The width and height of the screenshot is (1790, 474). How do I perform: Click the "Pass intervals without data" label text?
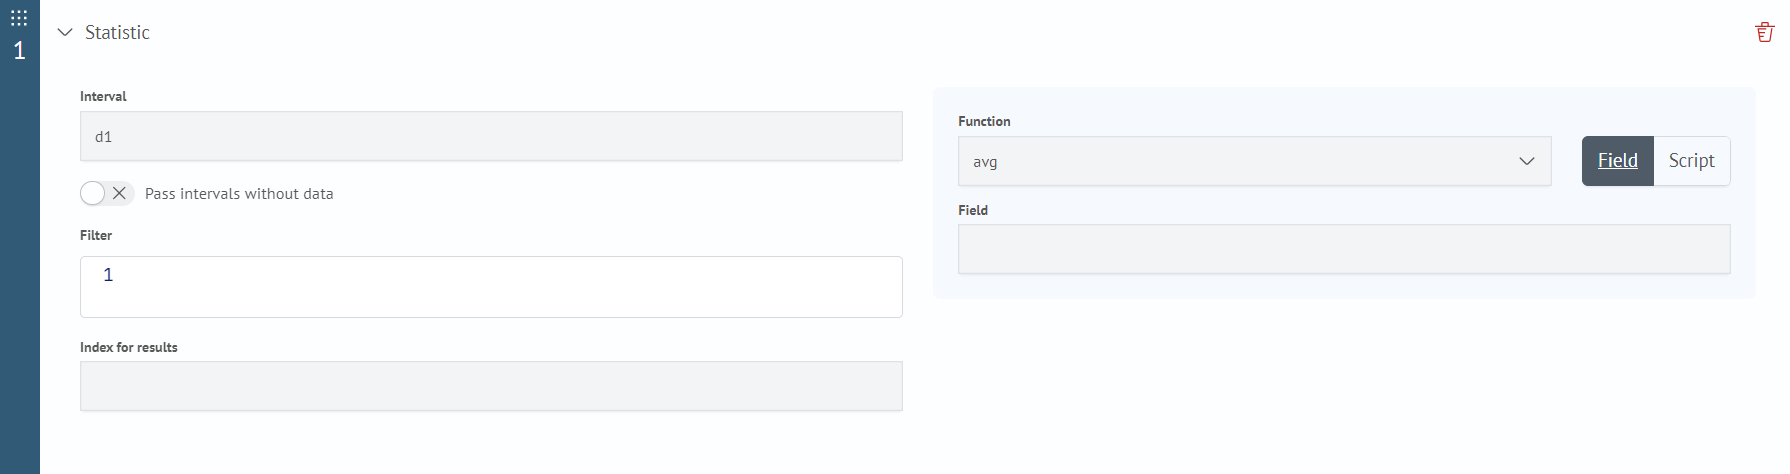tap(239, 194)
